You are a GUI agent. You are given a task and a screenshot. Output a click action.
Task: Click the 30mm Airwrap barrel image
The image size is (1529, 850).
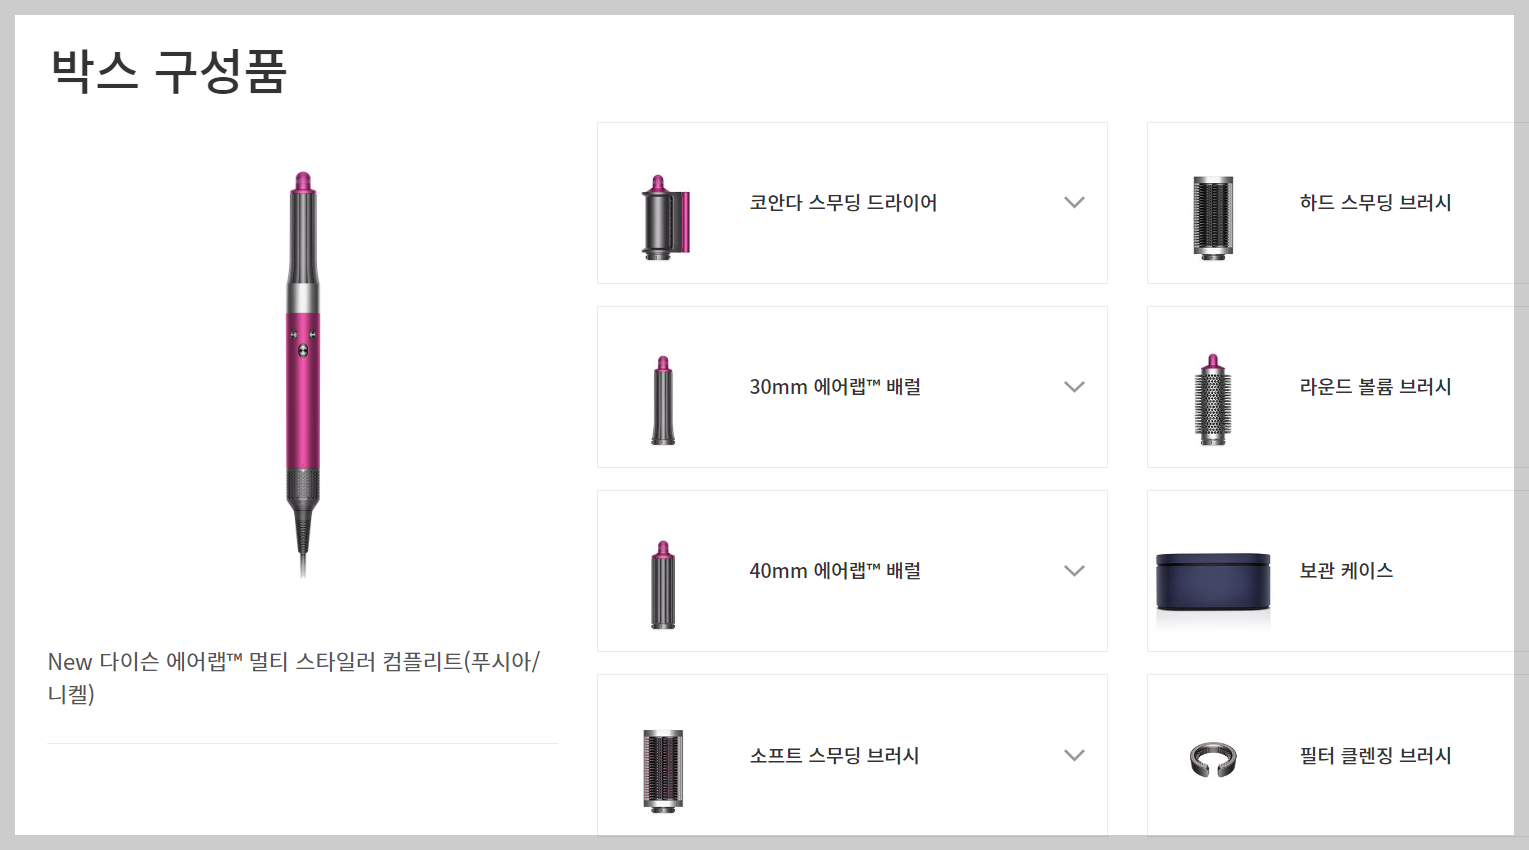663,400
